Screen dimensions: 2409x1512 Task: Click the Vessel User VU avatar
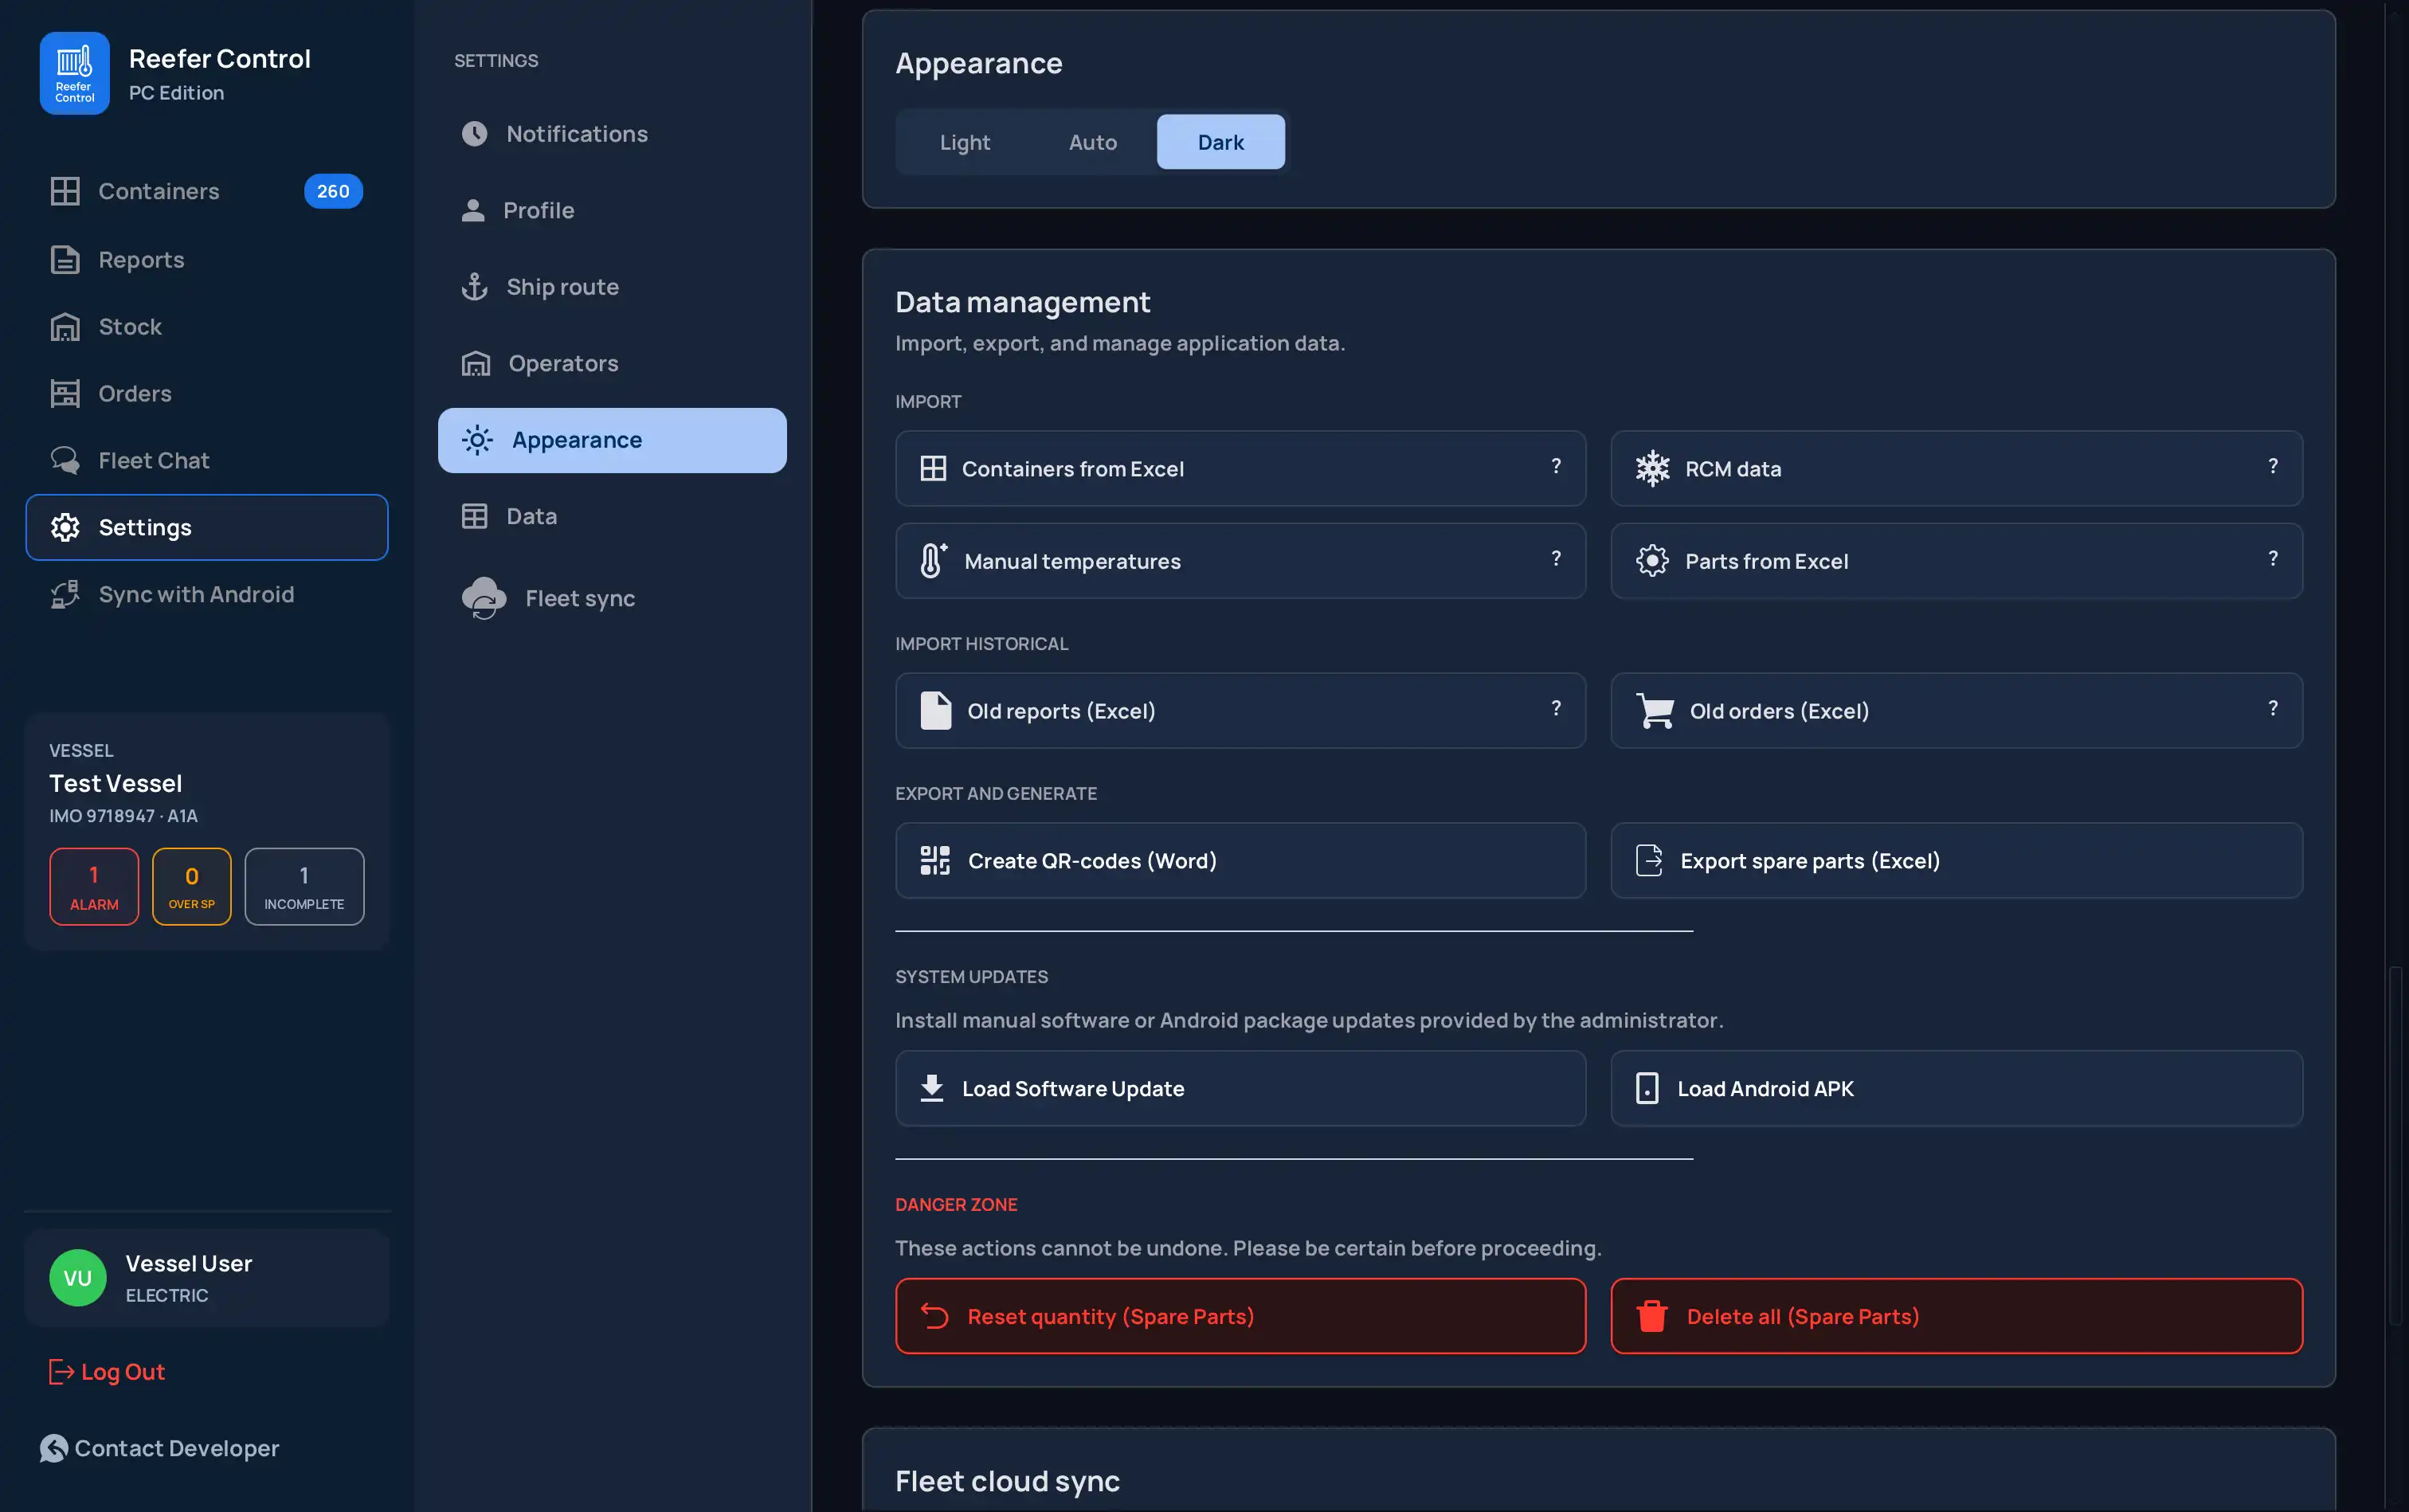tap(78, 1278)
